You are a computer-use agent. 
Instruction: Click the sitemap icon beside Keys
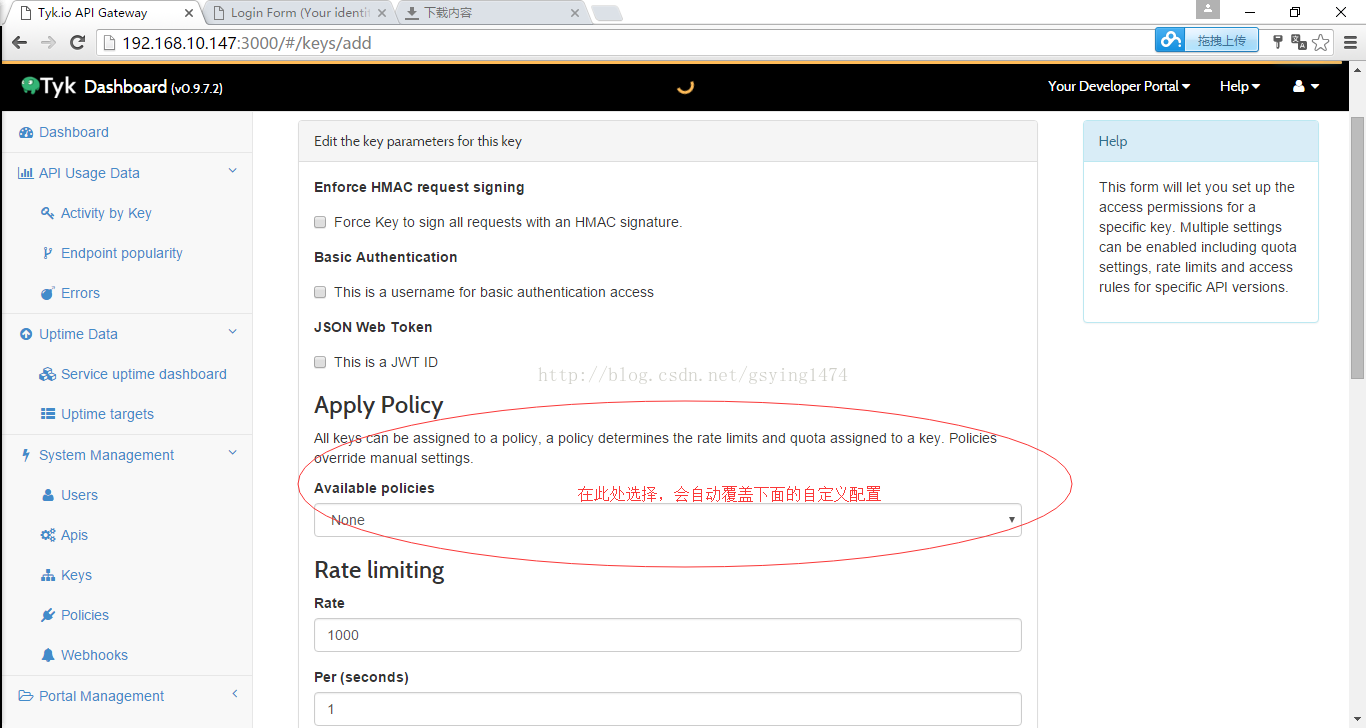pos(47,575)
